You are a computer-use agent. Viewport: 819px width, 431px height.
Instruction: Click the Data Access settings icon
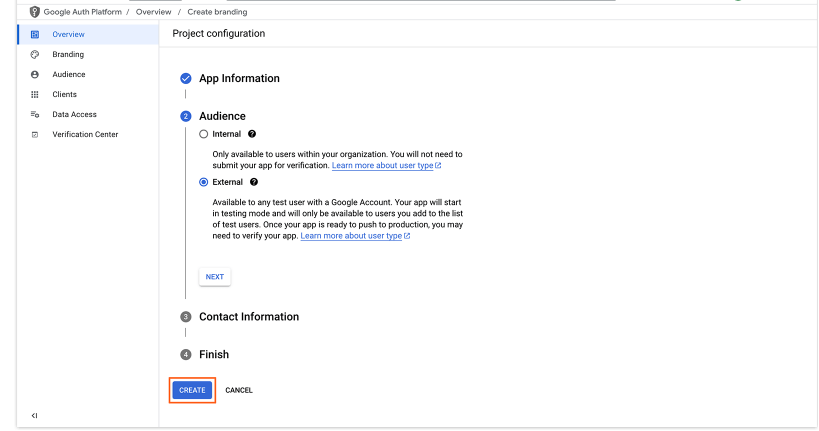[35, 114]
